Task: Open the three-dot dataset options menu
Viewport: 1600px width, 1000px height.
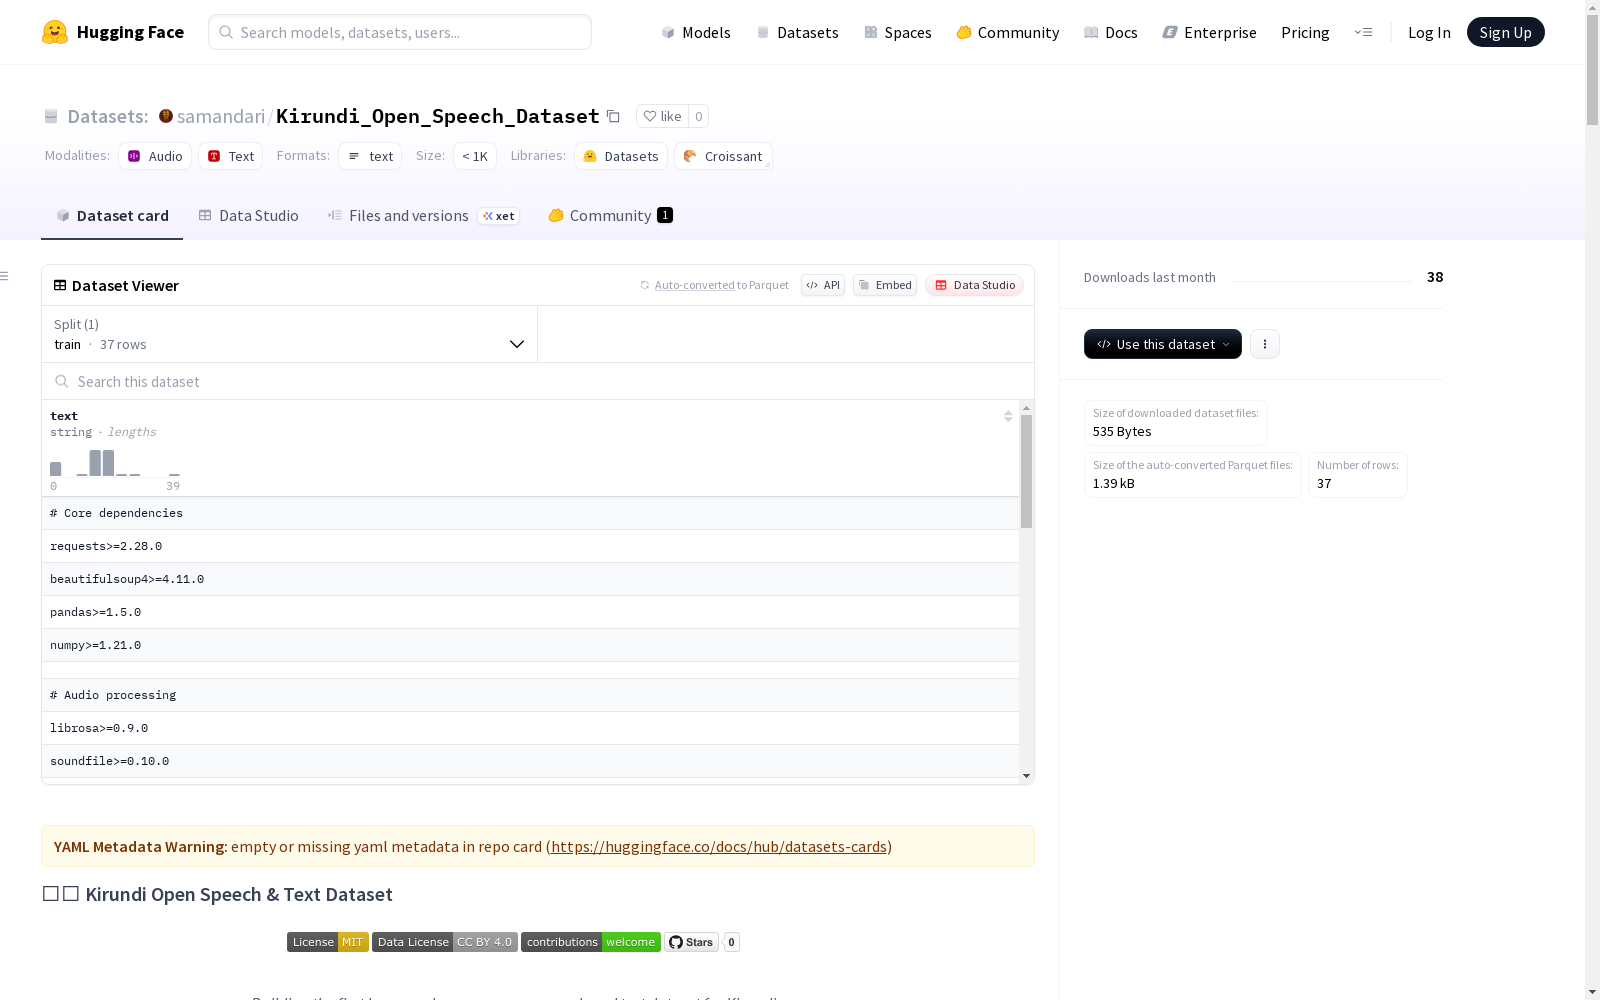Action: pyautogui.click(x=1265, y=344)
